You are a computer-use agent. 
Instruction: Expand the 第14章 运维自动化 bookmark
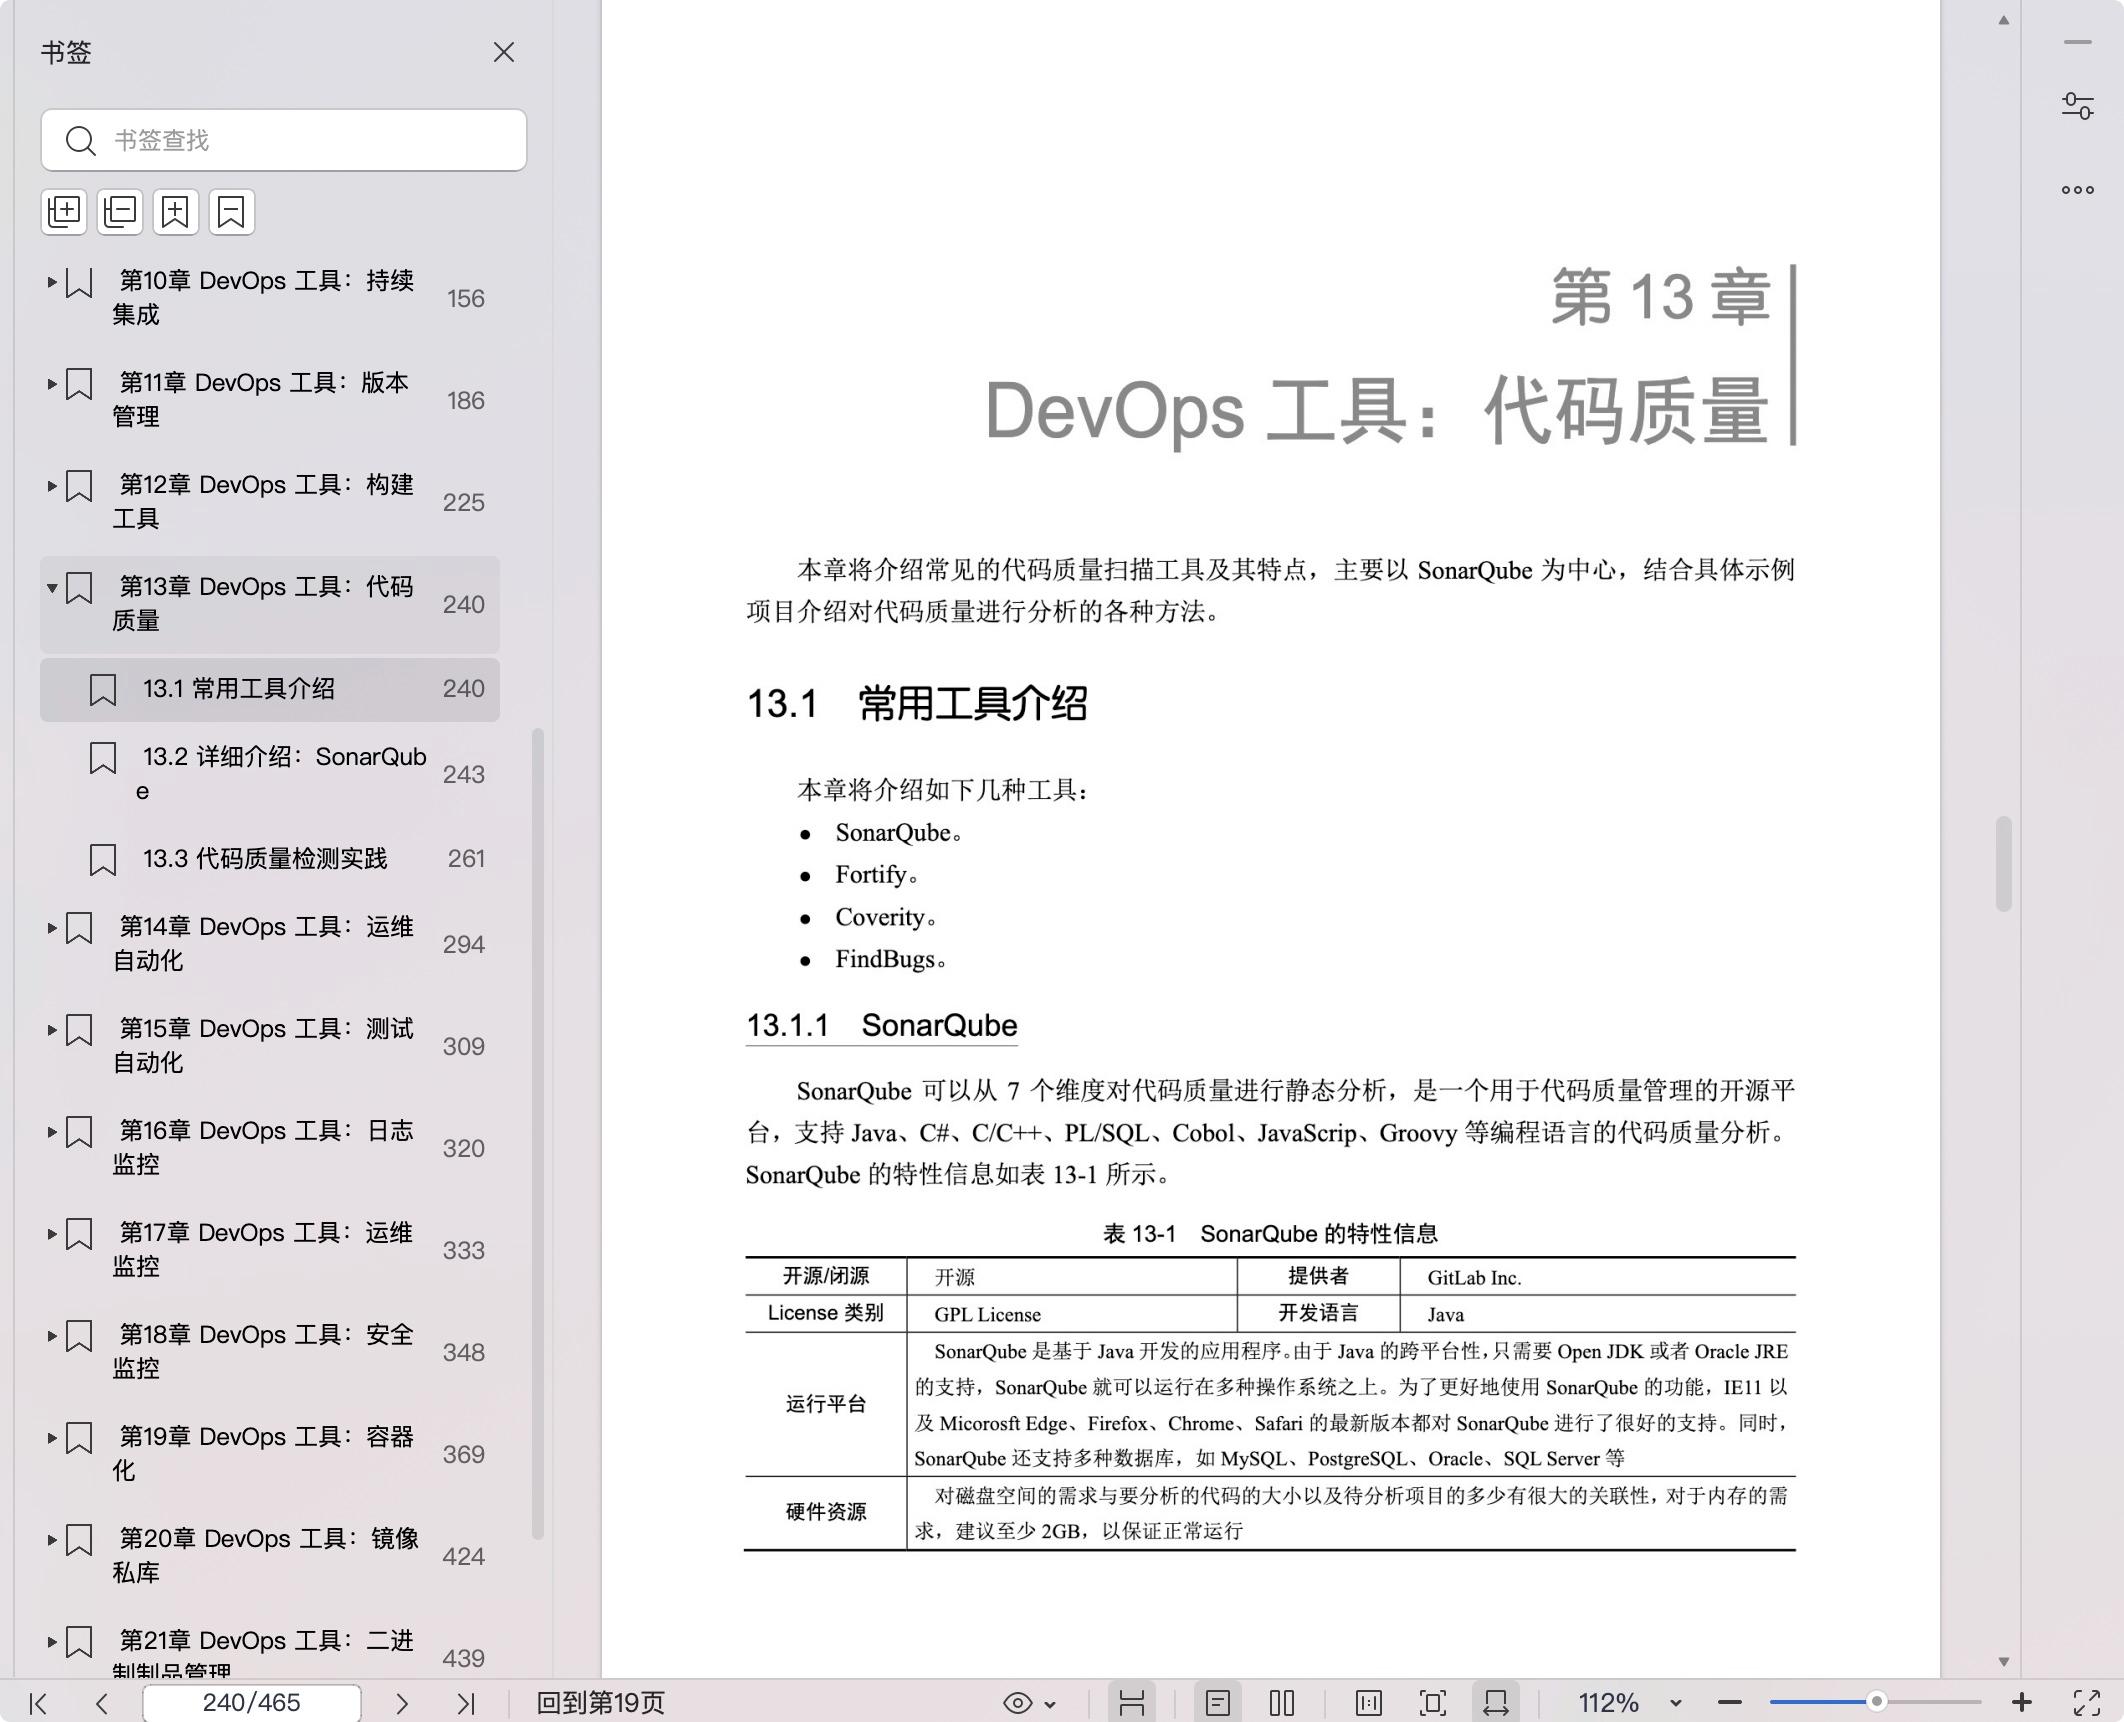click(x=52, y=928)
